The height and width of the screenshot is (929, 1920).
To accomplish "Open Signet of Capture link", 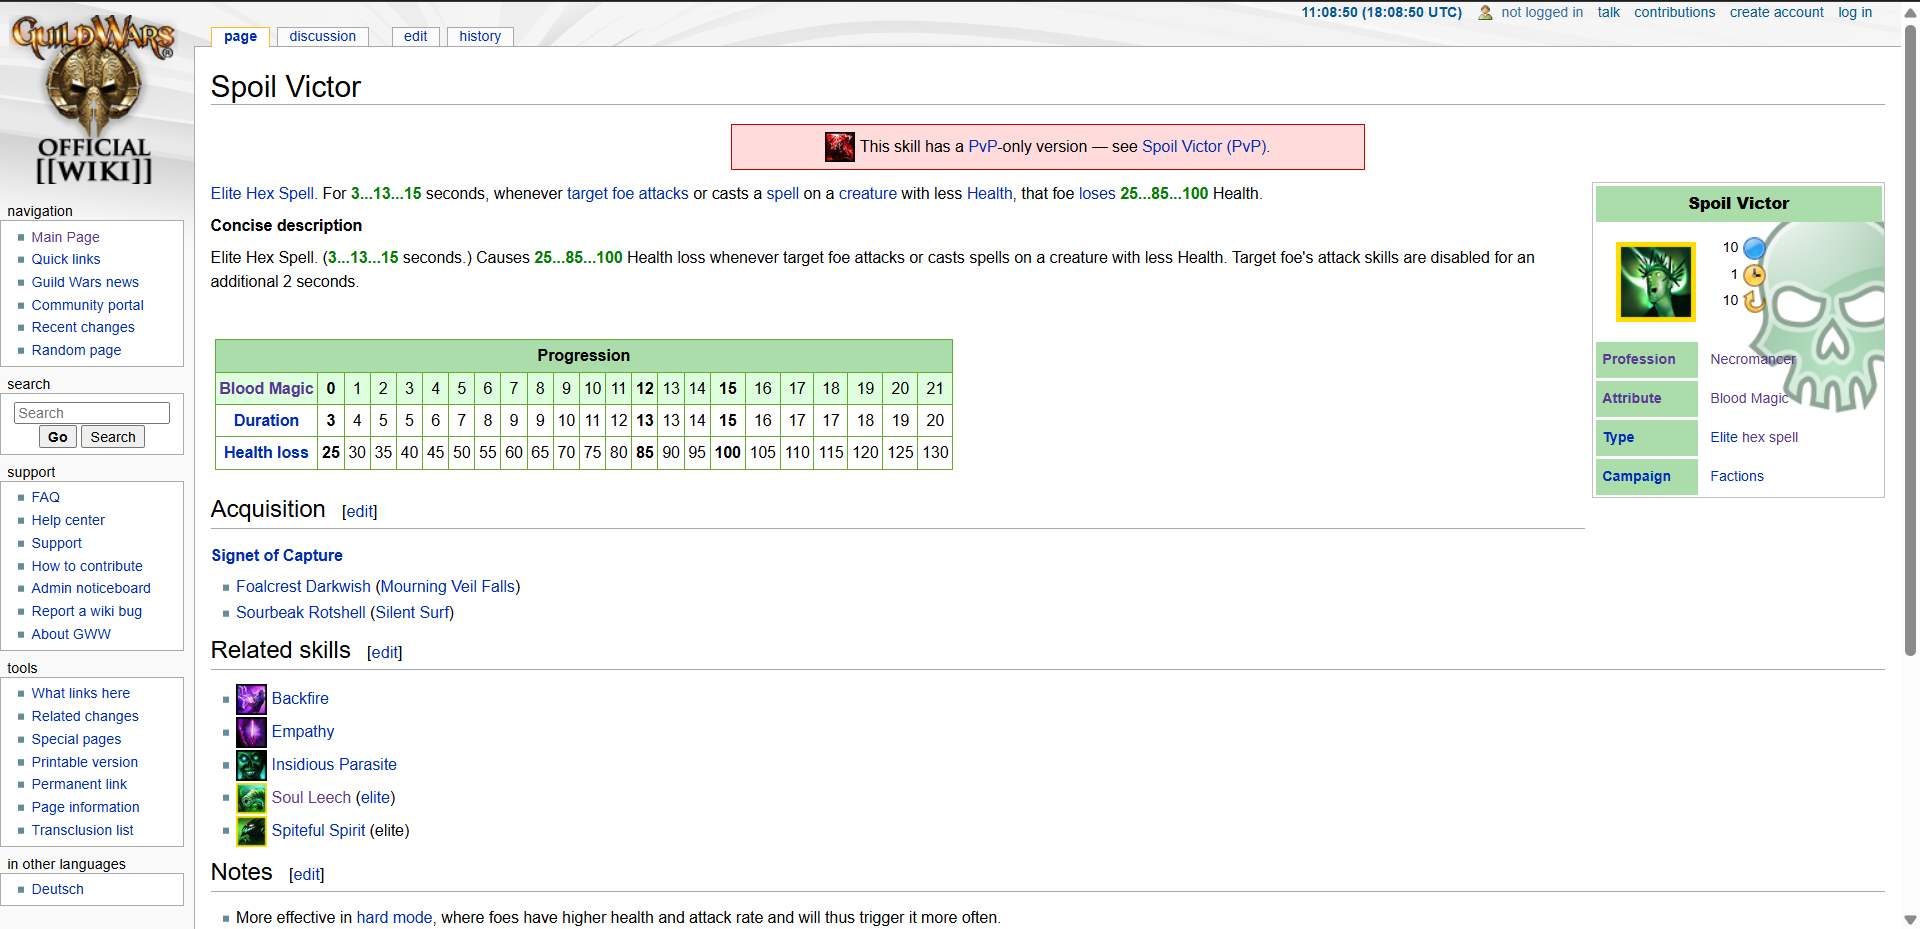I will (x=277, y=555).
